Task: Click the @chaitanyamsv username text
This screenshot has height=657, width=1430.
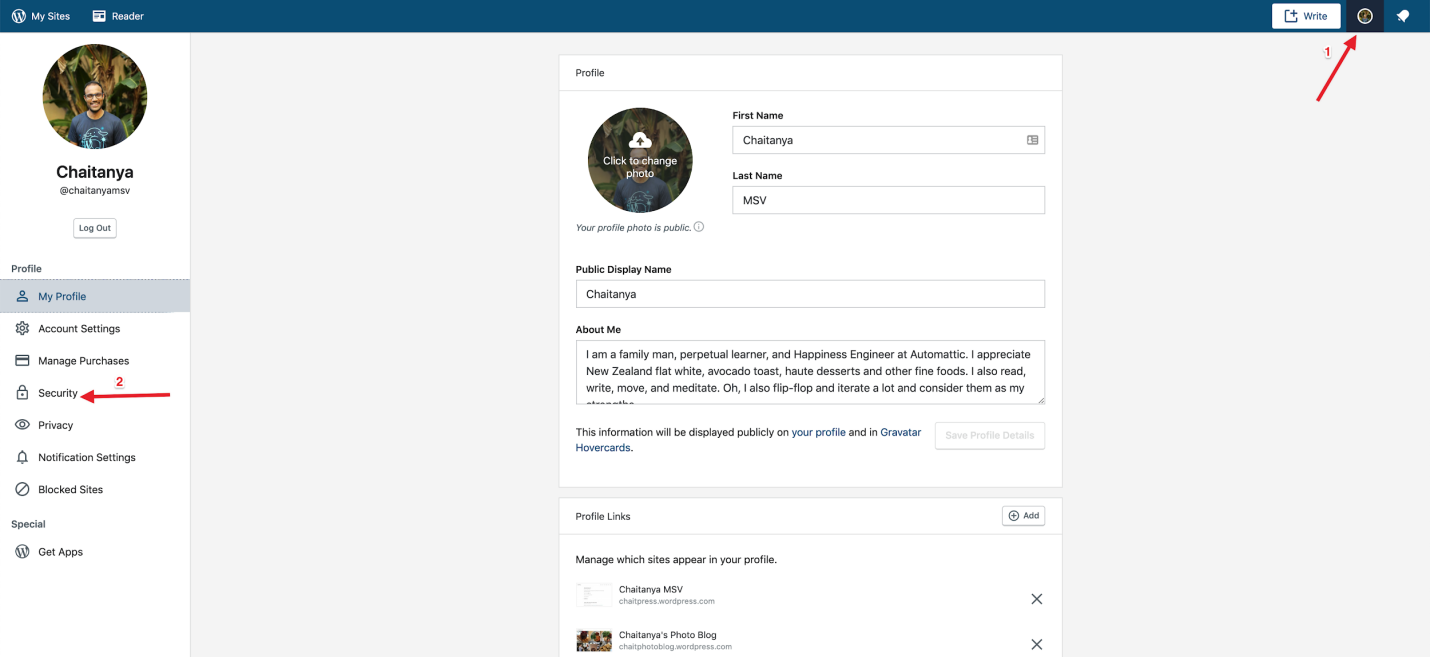Action: [95, 190]
